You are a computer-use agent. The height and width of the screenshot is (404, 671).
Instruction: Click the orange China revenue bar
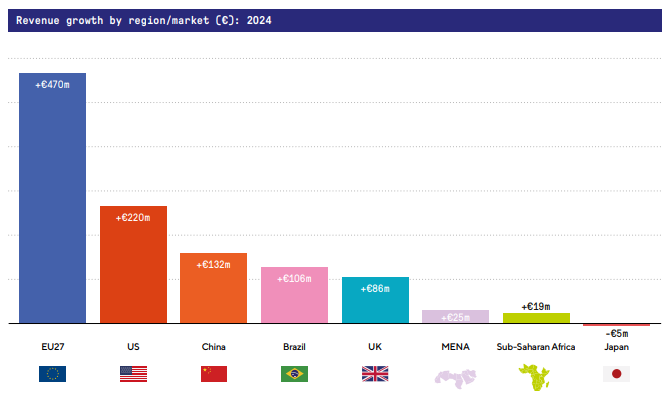(213, 292)
